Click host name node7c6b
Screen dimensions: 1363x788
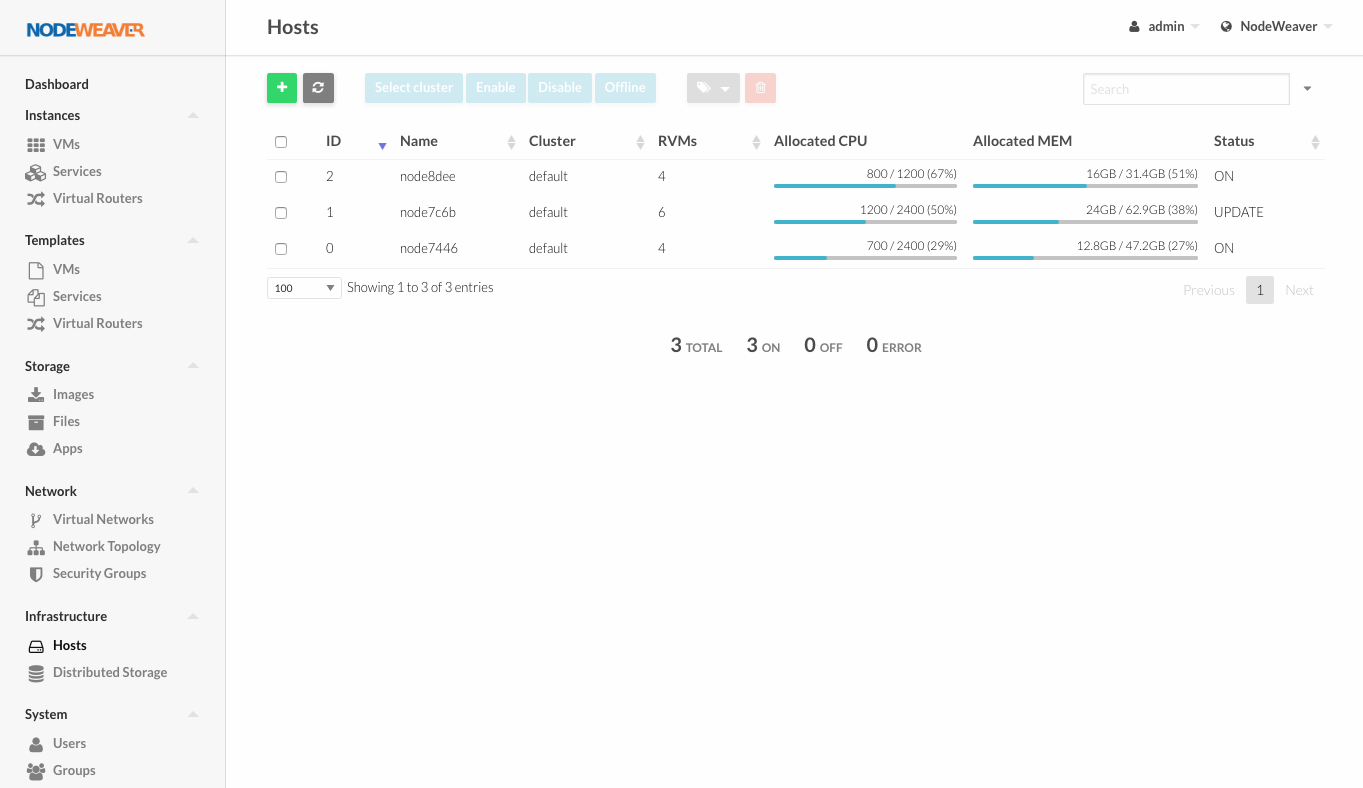(428, 213)
